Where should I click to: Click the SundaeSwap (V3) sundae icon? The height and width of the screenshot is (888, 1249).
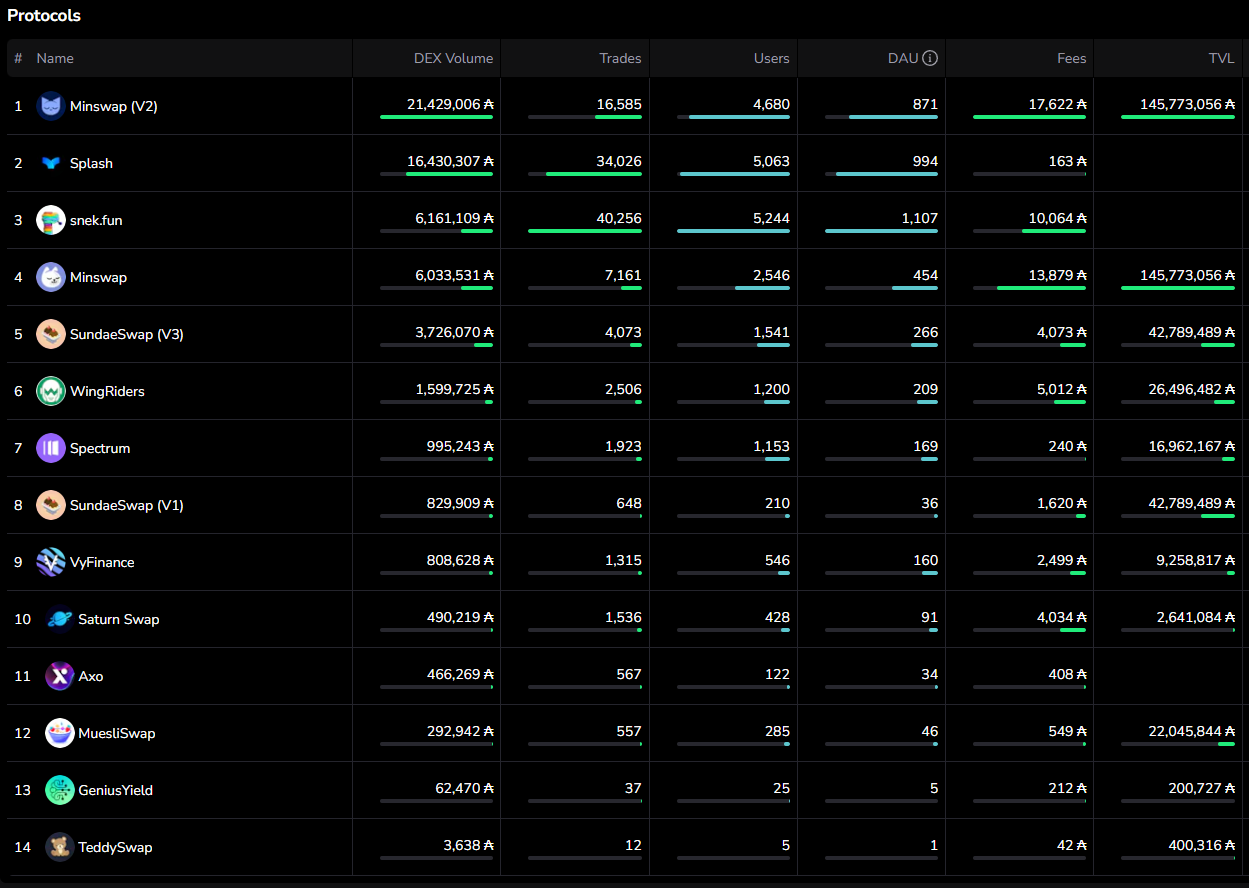click(51, 334)
